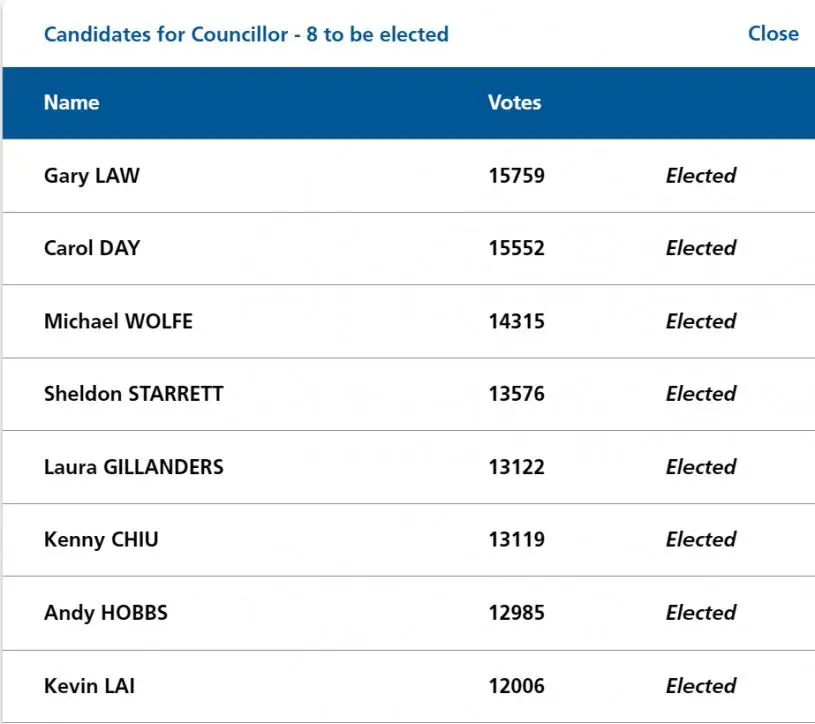Click Elected status beside Laura GILLANDERS
Viewport: 815px width, 724px height.
(x=701, y=467)
